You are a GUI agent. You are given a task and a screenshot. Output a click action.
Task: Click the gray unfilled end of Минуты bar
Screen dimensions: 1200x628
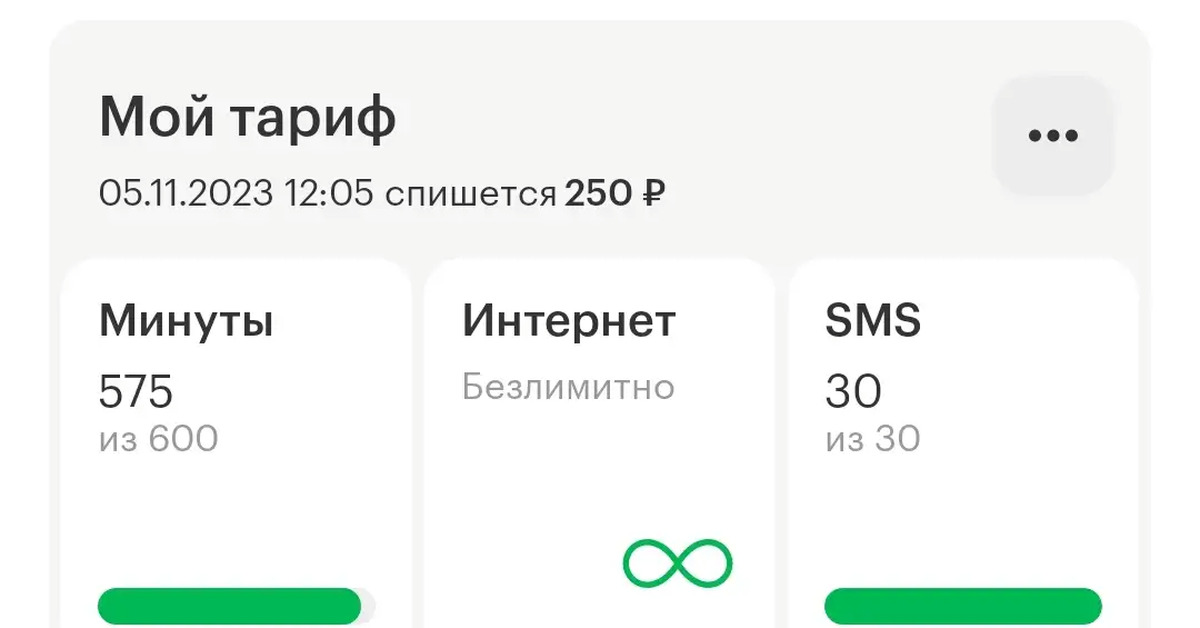pos(369,606)
